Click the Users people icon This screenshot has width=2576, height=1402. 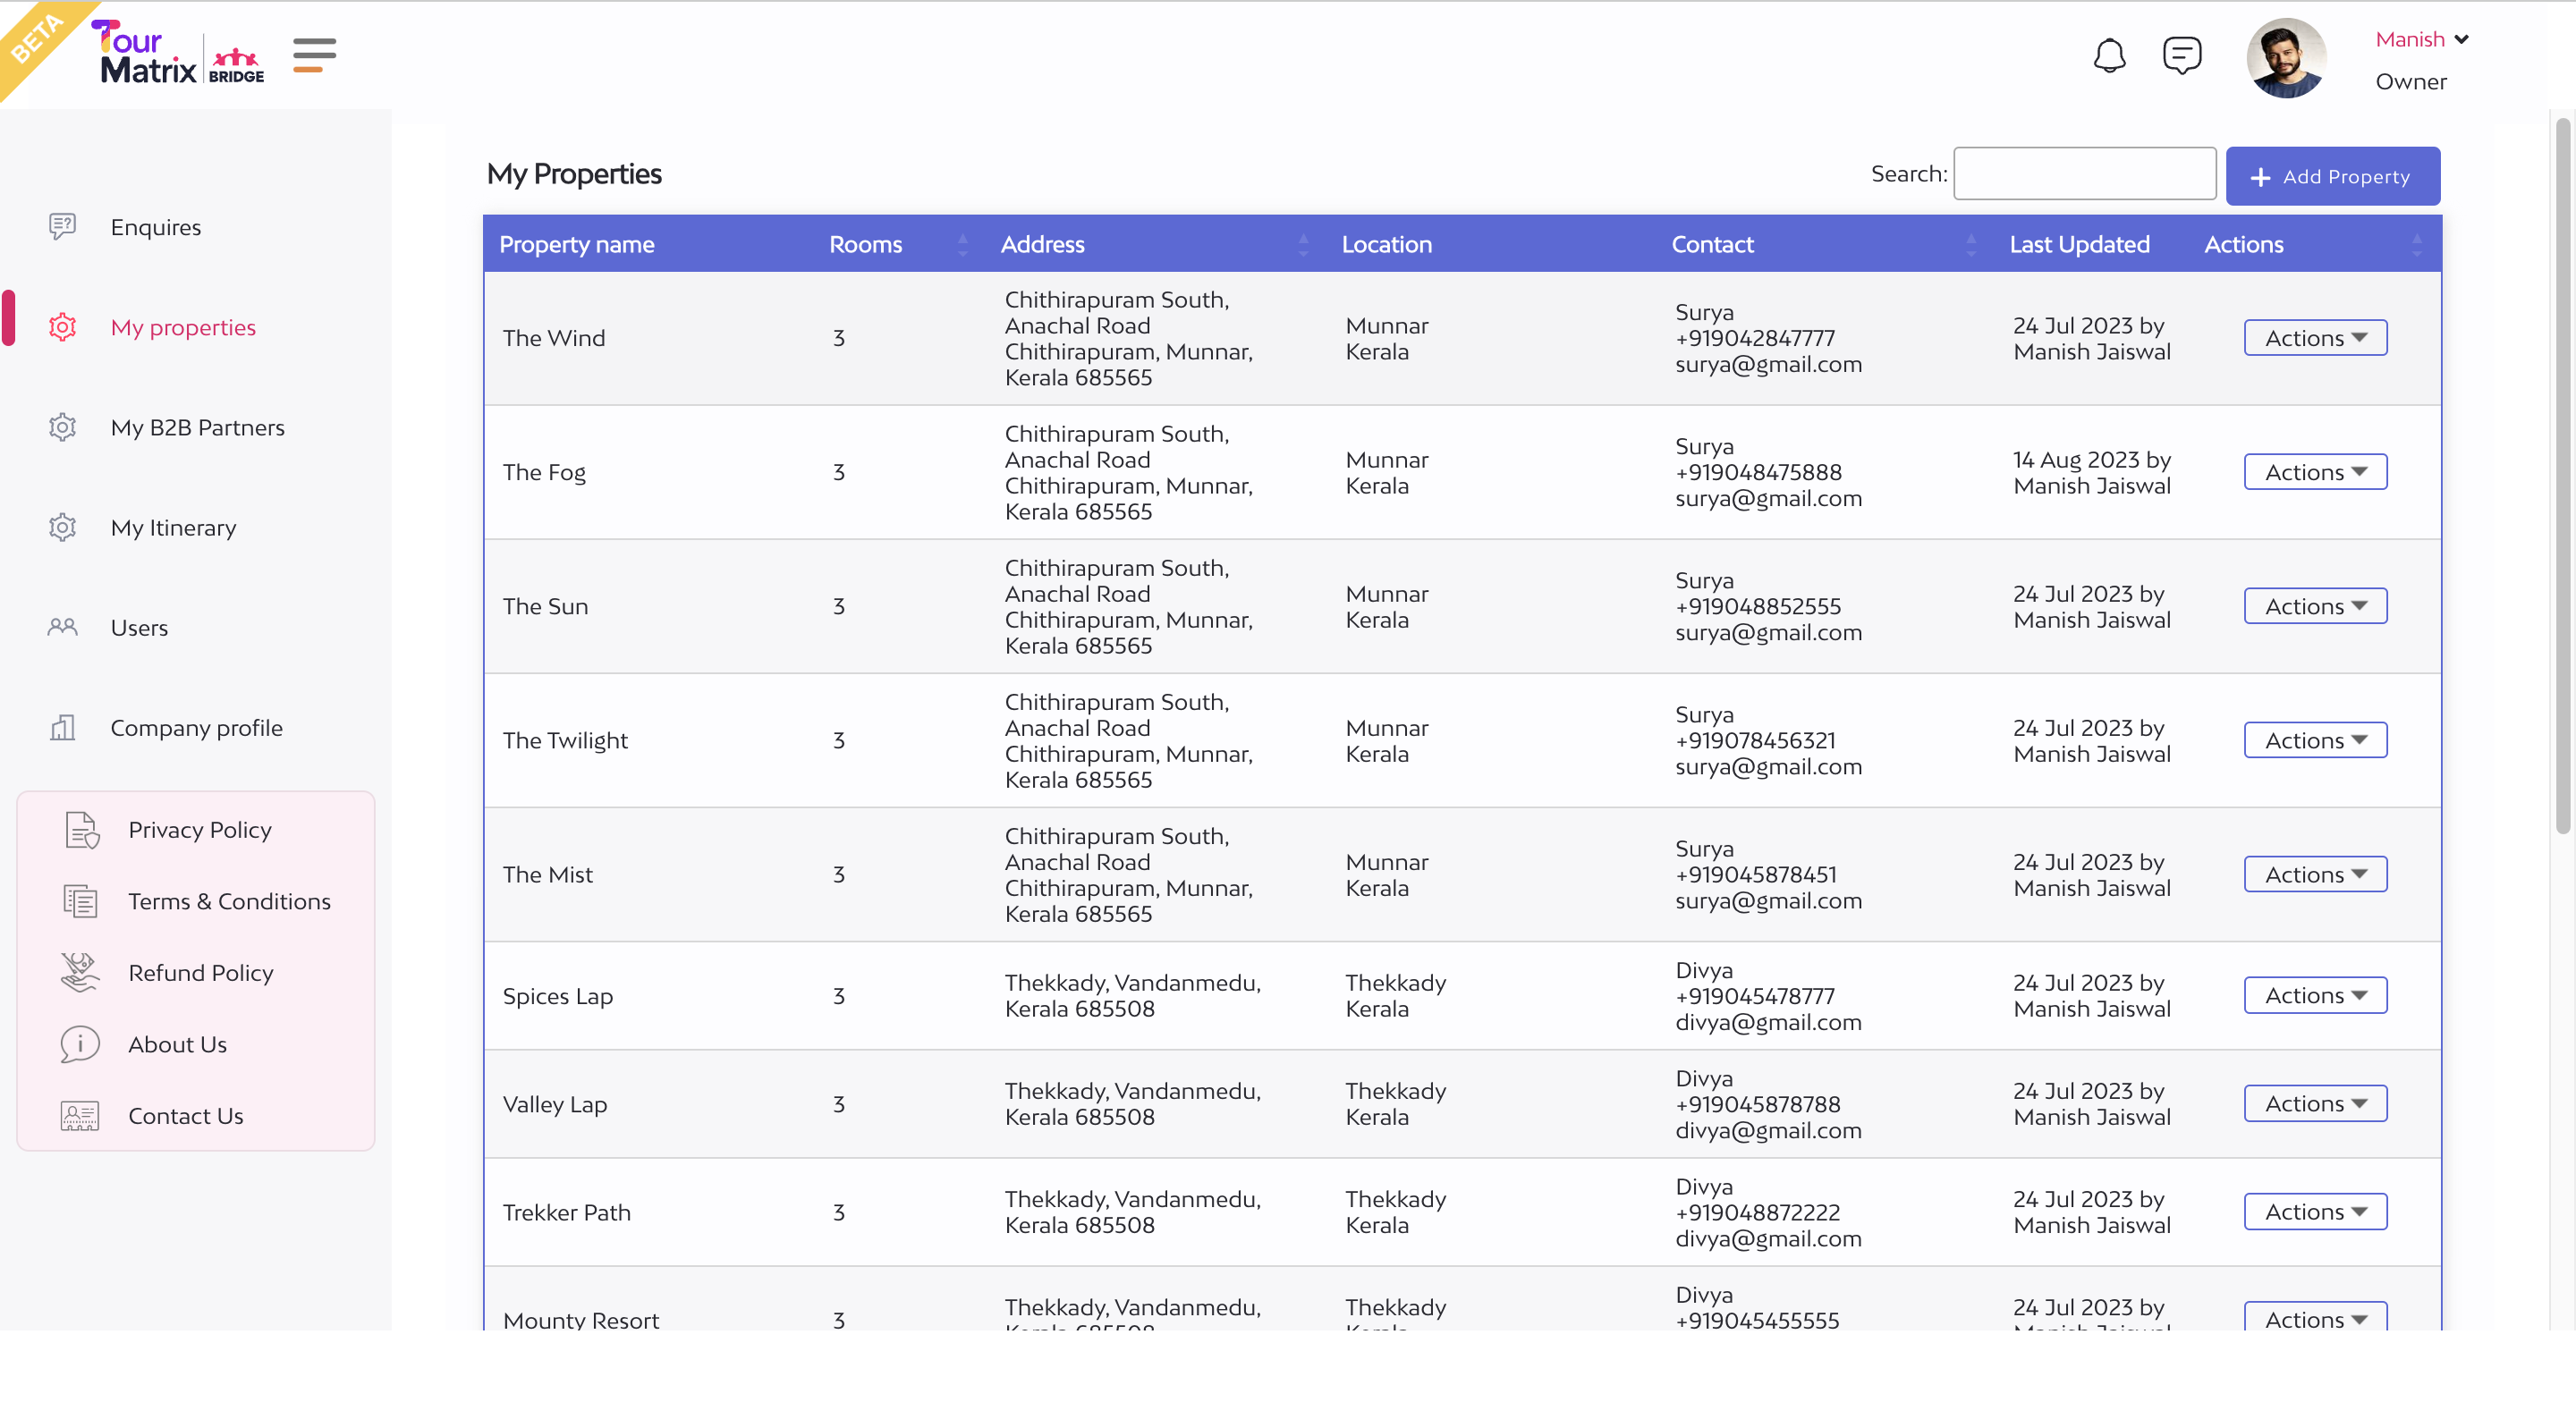click(62, 628)
